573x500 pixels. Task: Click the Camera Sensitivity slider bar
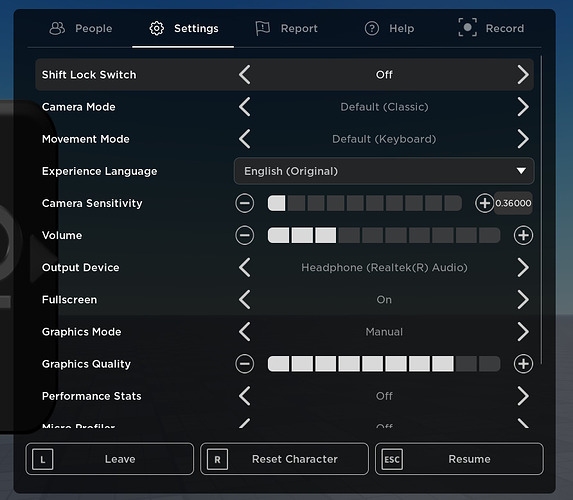click(365, 203)
